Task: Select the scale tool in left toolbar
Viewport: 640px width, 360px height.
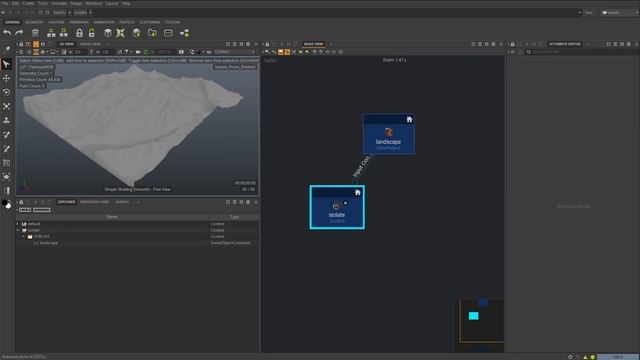Action: pyautogui.click(x=7, y=106)
